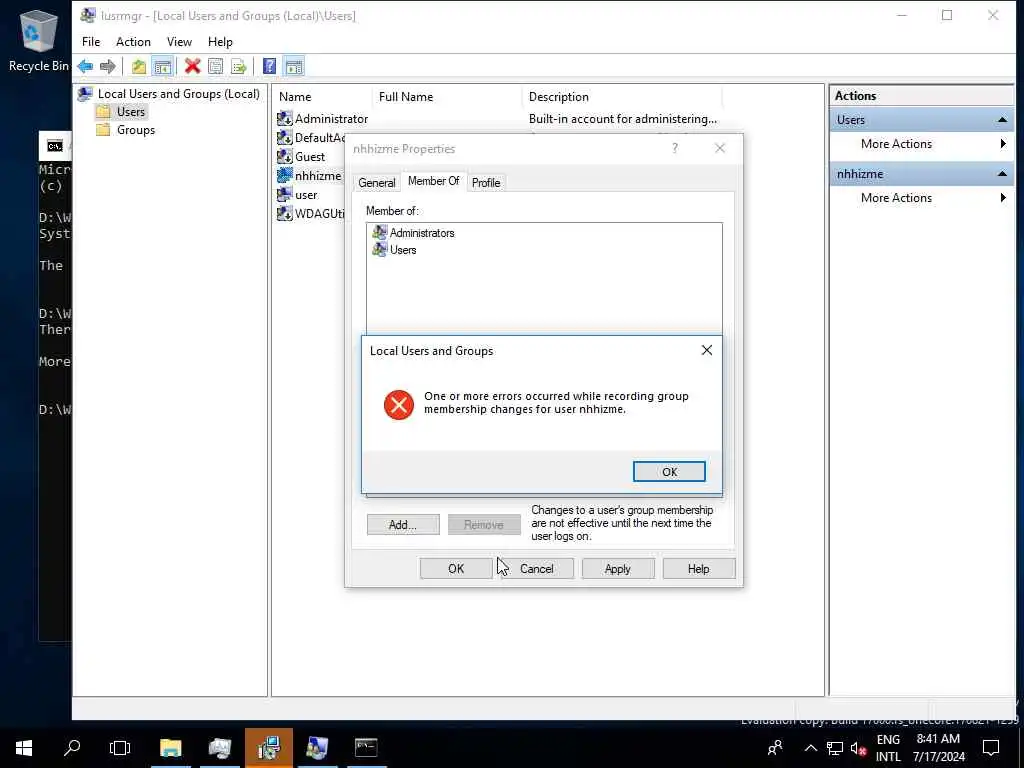Open the Windows Start menu
This screenshot has height=768, width=1024.
point(24,748)
